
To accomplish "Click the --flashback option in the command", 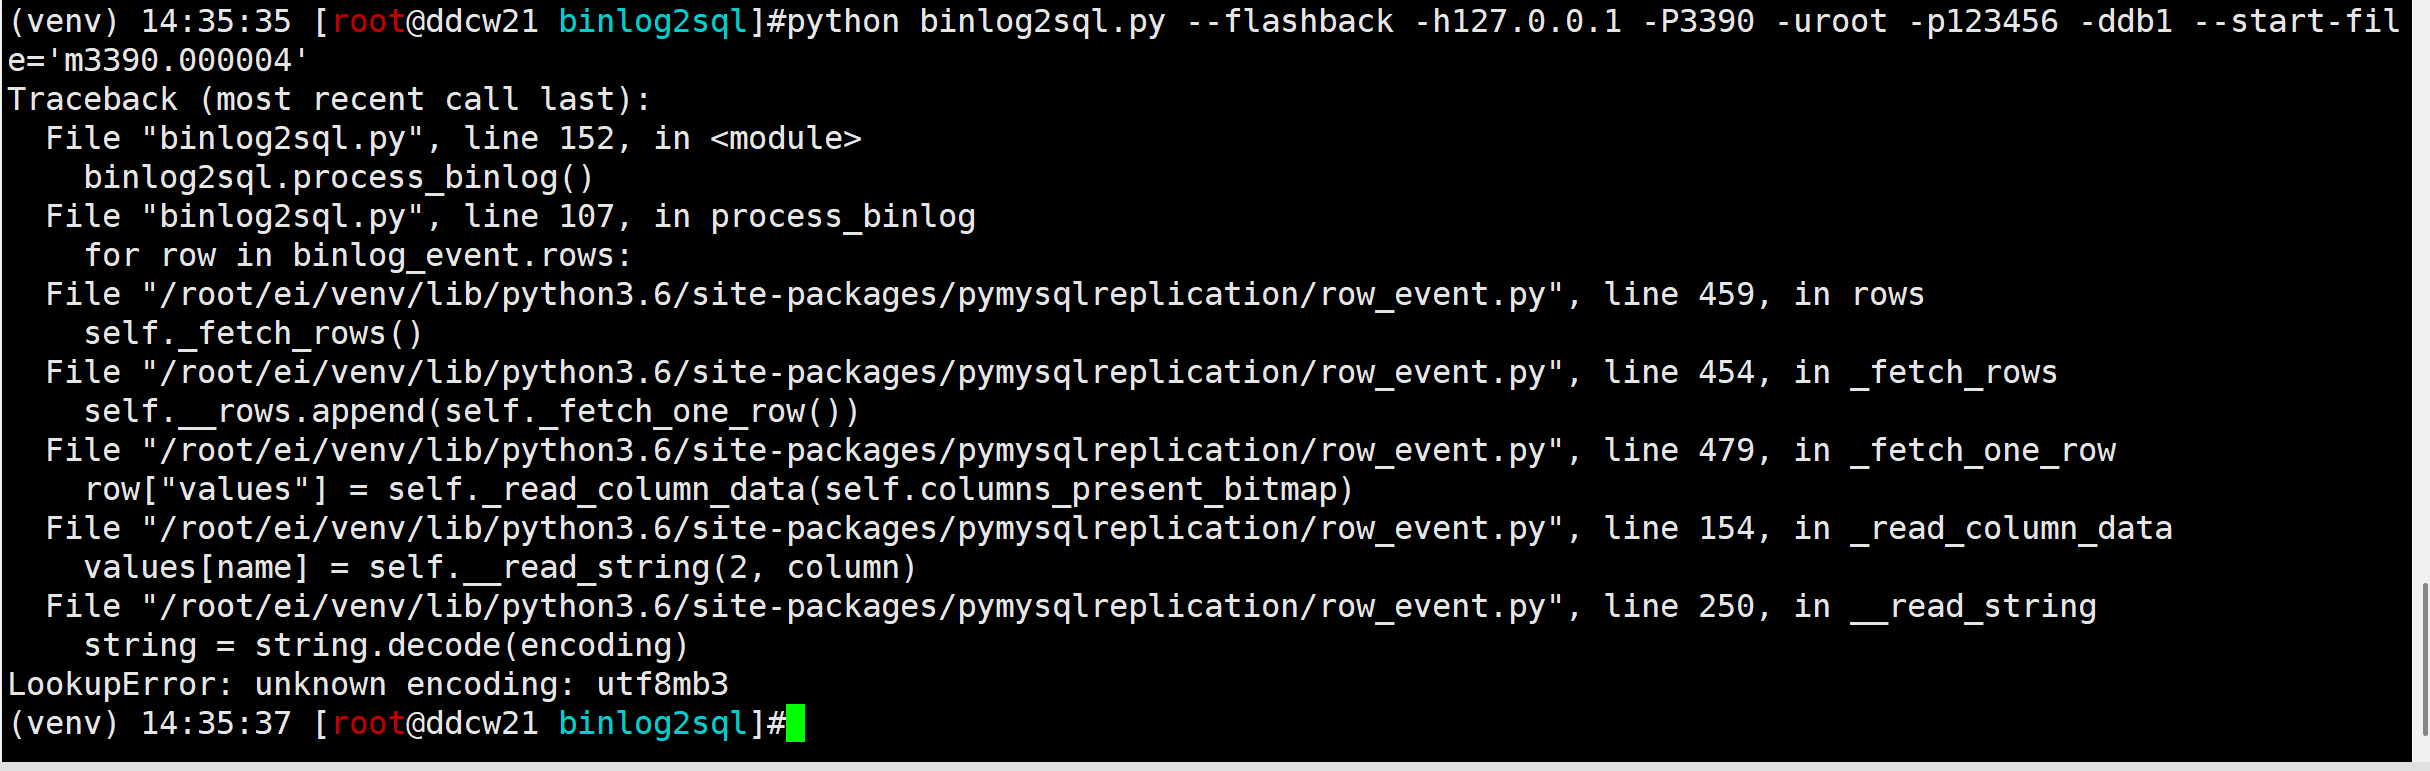I will point(1289,21).
